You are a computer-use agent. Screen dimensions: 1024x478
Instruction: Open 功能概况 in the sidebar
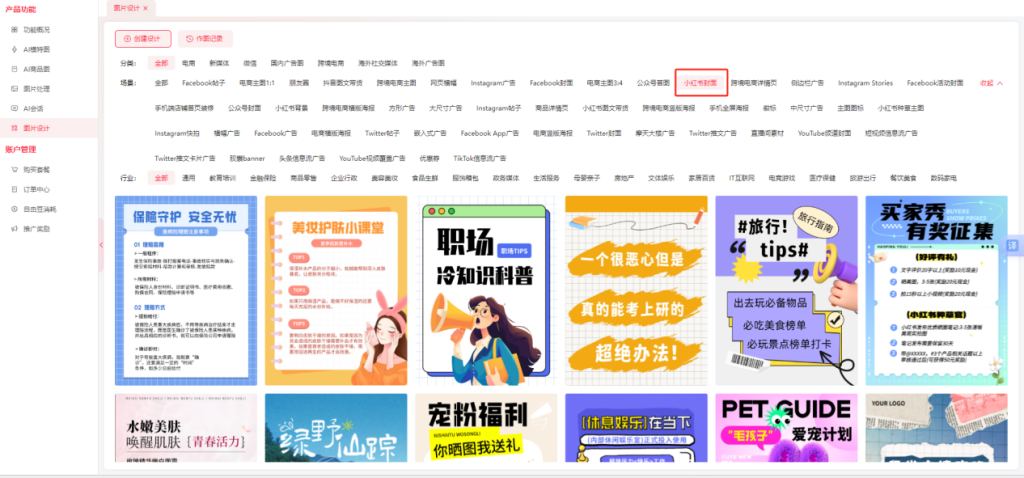(x=38, y=32)
